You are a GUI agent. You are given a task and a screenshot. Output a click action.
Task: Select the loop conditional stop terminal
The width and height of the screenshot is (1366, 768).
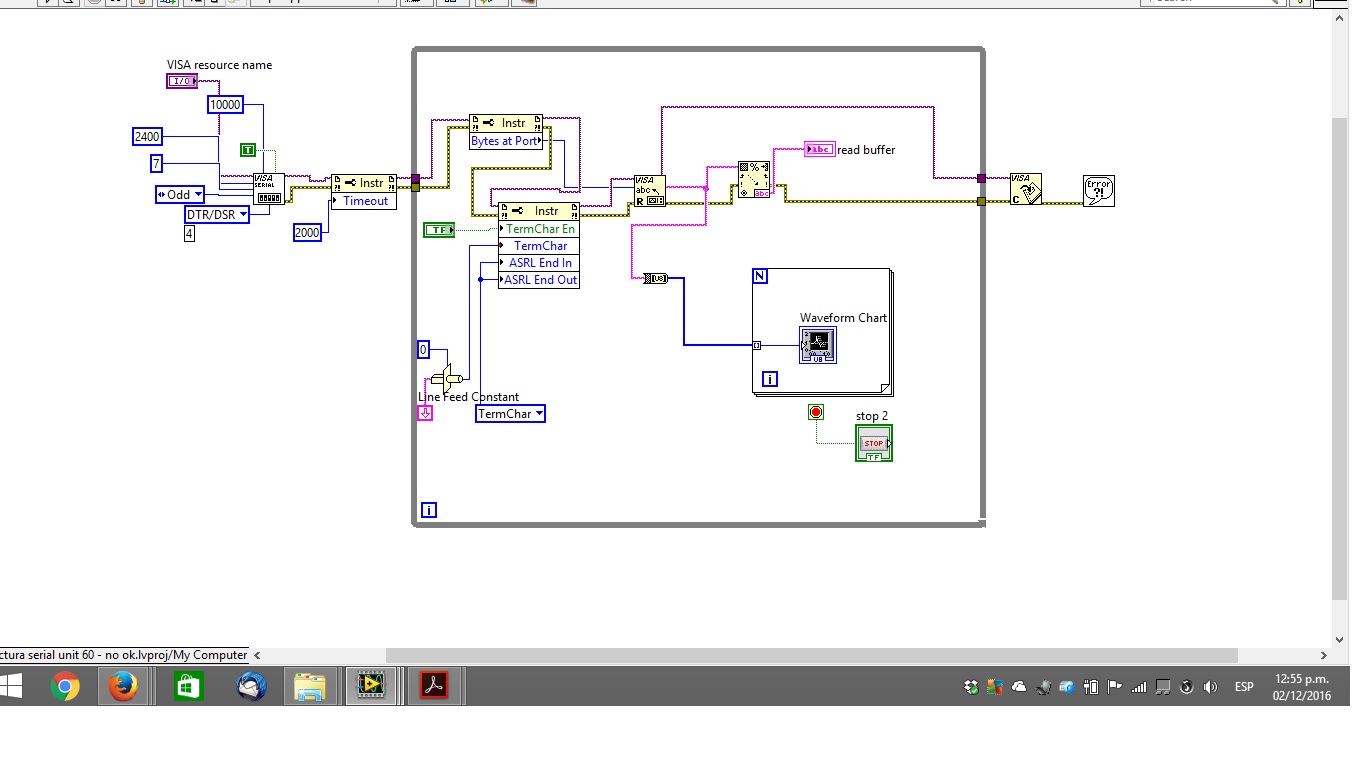click(816, 412)
